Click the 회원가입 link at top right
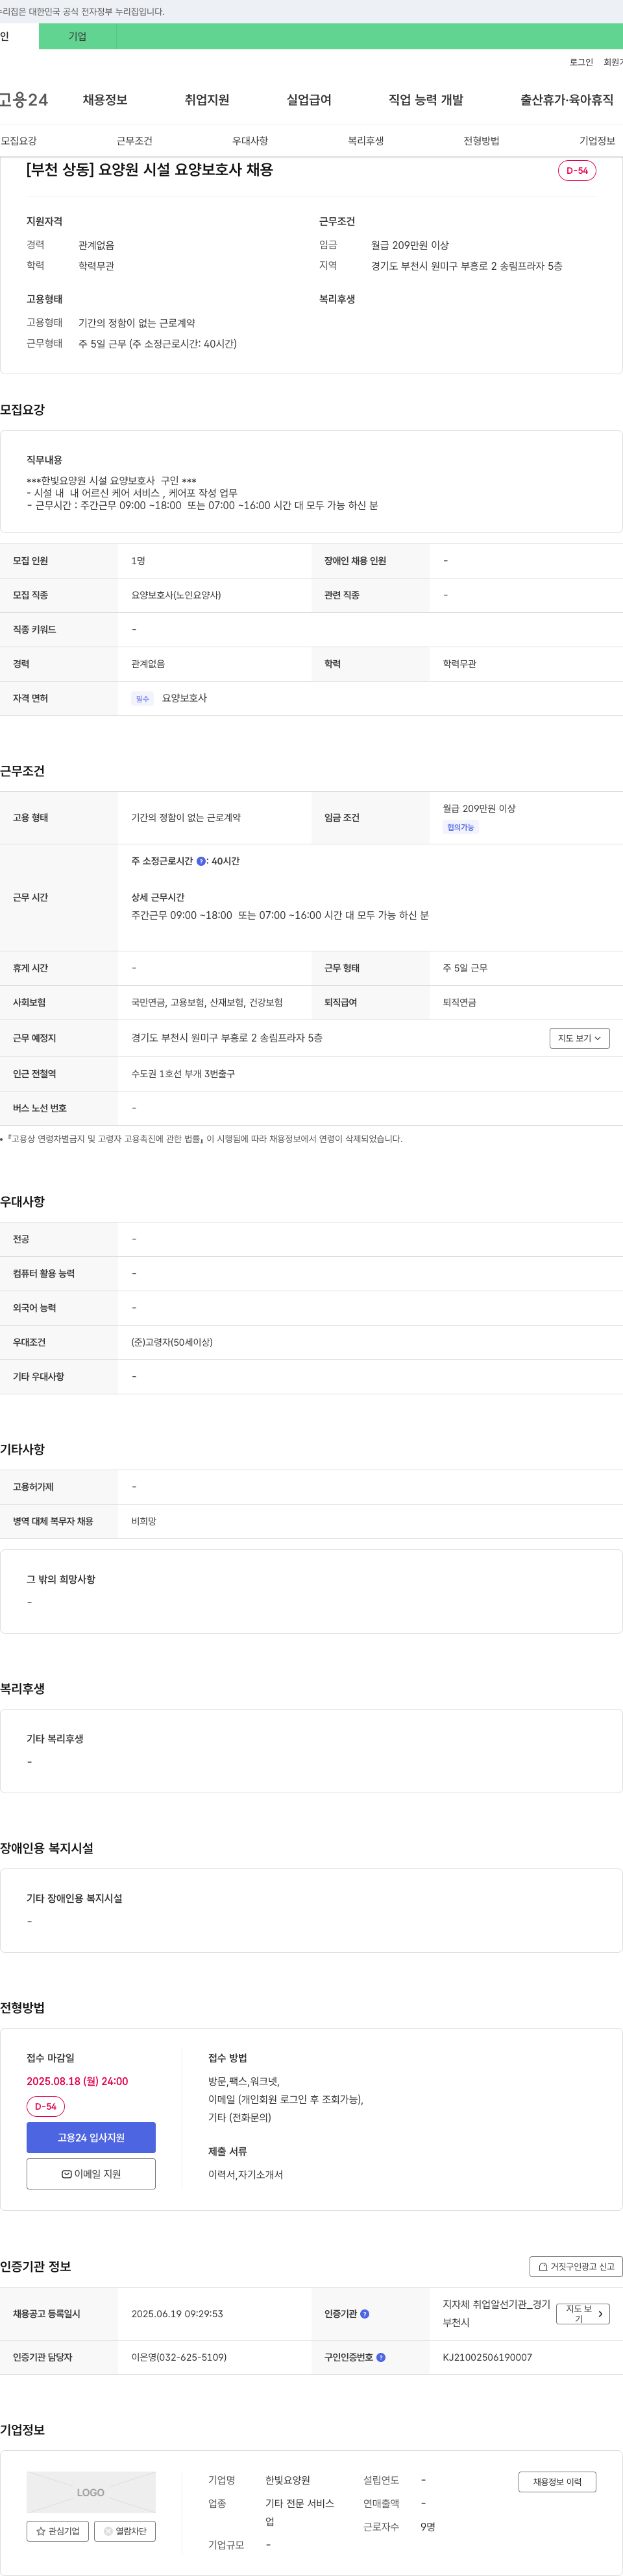623x2576 pixels. coord(612,62)
